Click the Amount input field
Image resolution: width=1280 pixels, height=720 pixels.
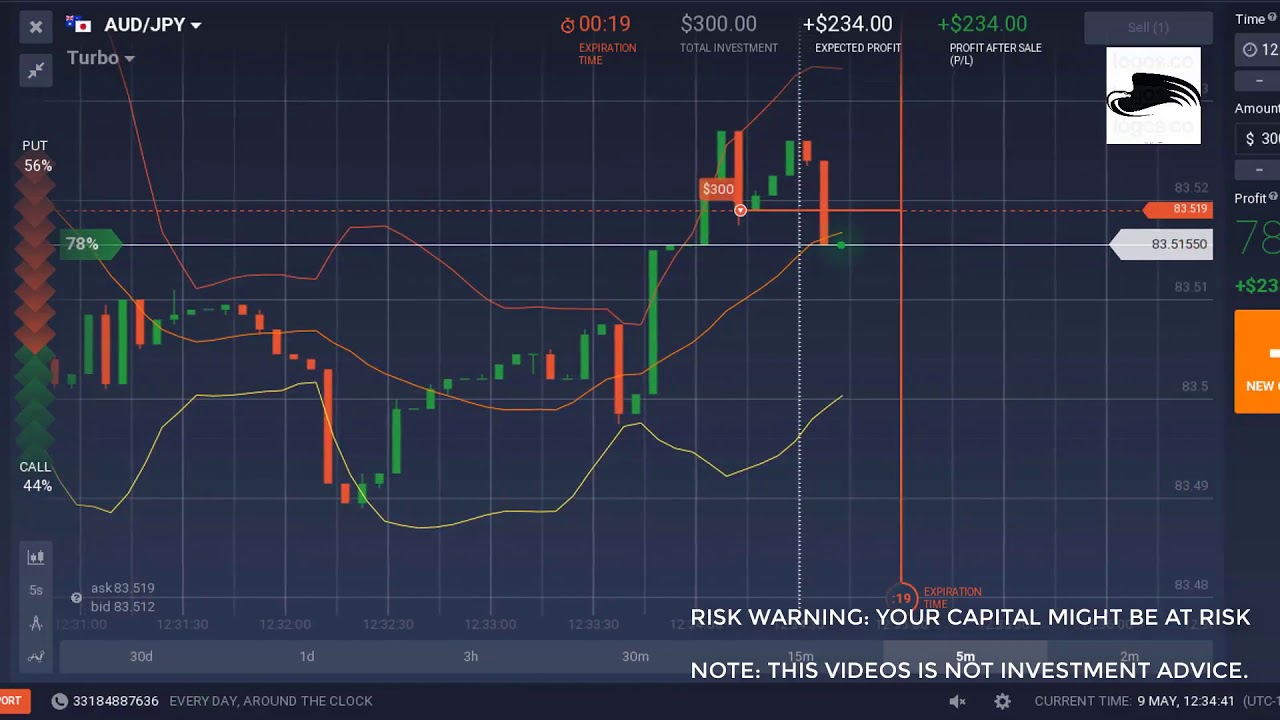coord(1258,139)
